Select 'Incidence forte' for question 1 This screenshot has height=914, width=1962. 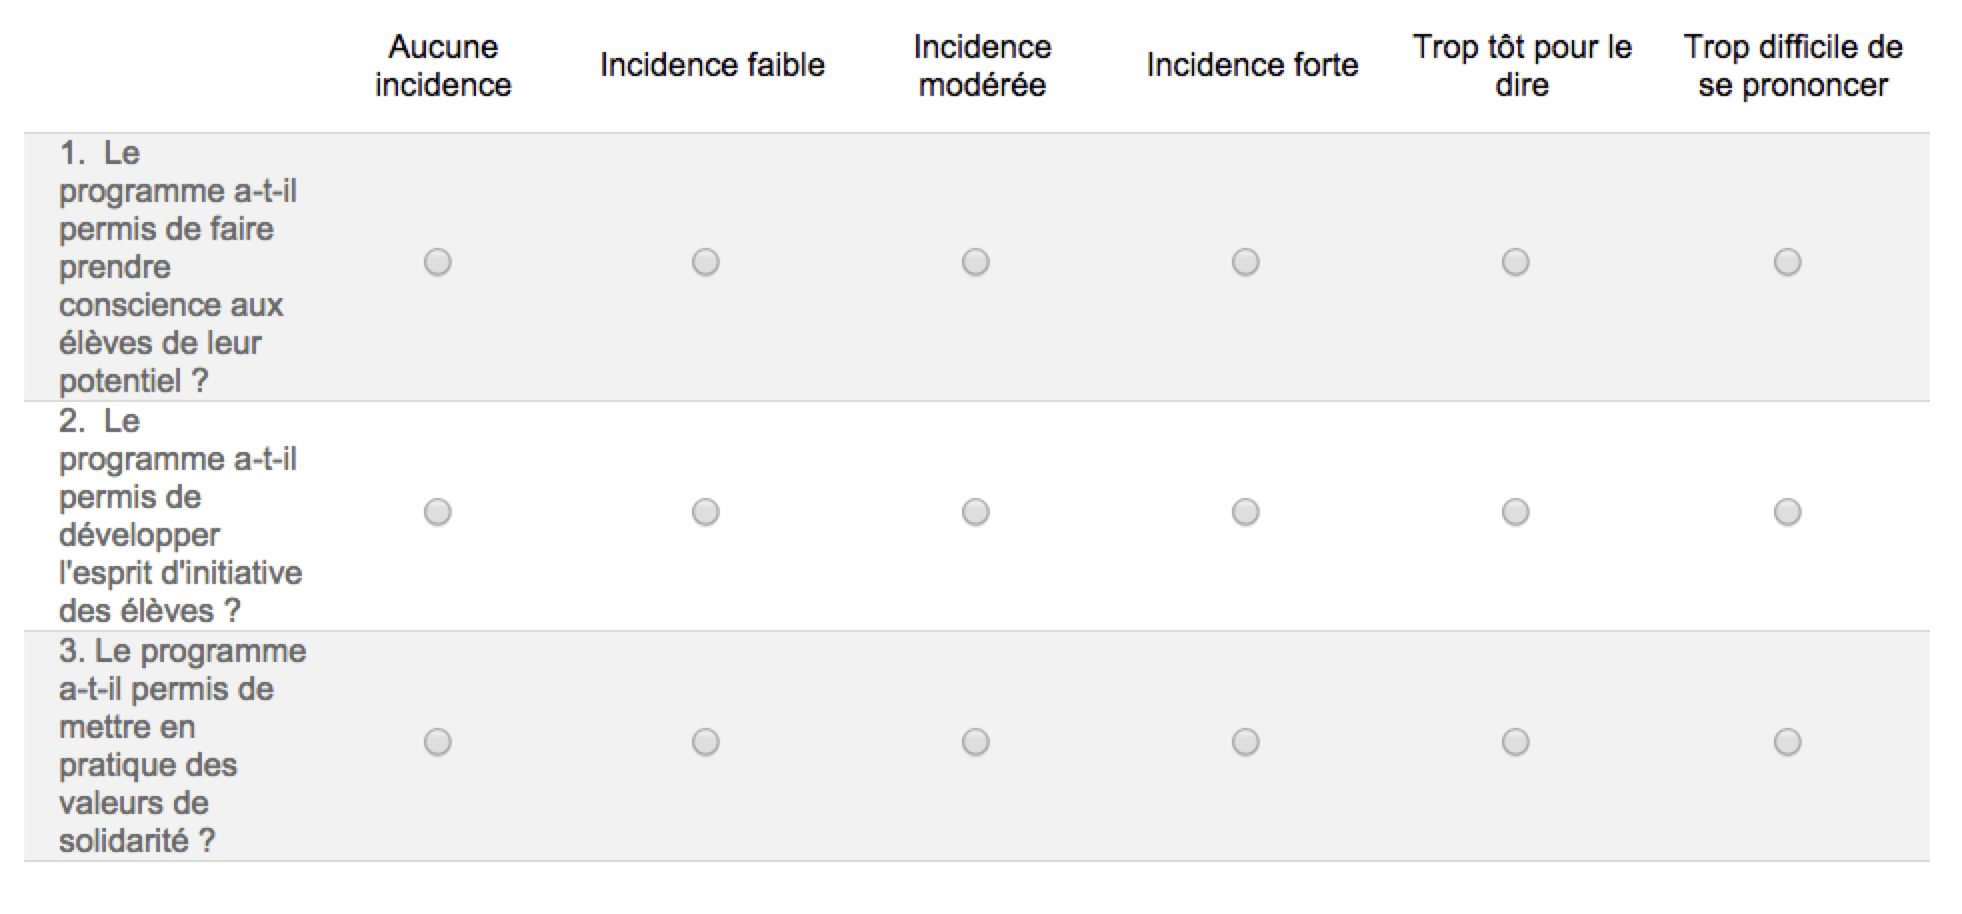point(1246,262)
